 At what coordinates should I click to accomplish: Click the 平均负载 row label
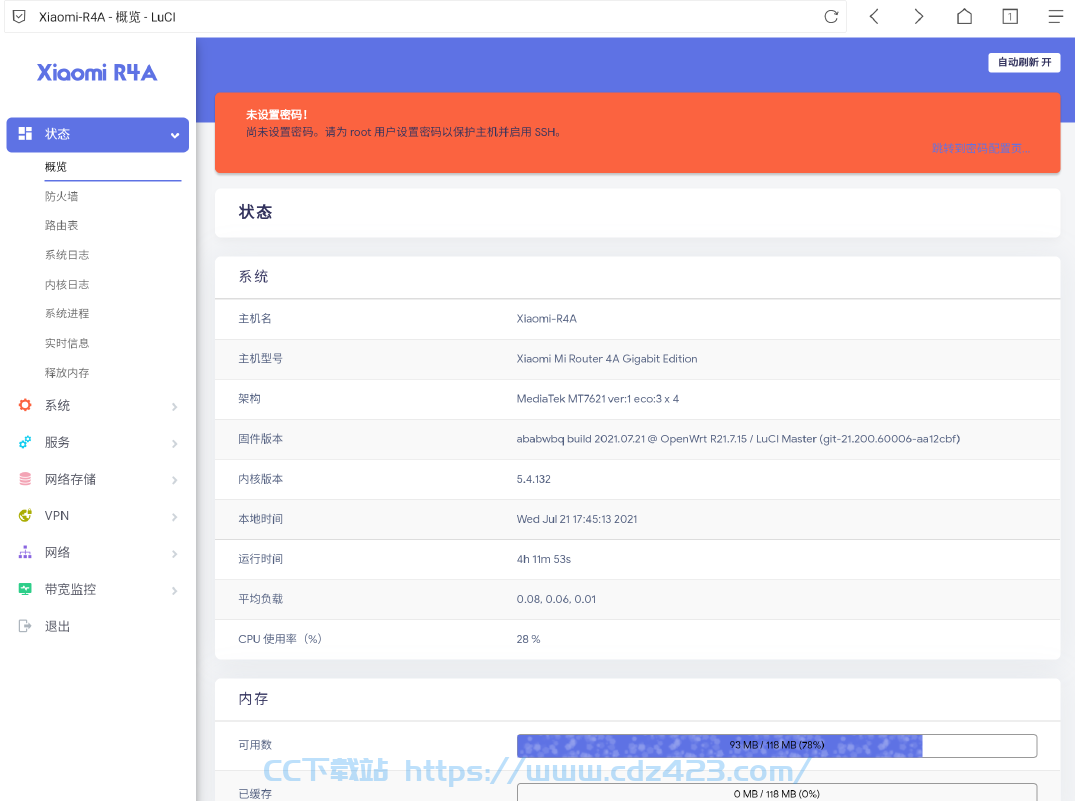[261, 599]
